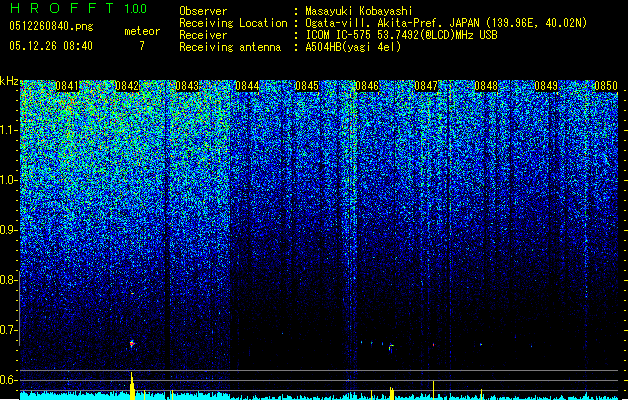The height and width of the screenshot is (400, 629).
Task: Click the 1.1 kHz axis label
Action: pos(9,130)
